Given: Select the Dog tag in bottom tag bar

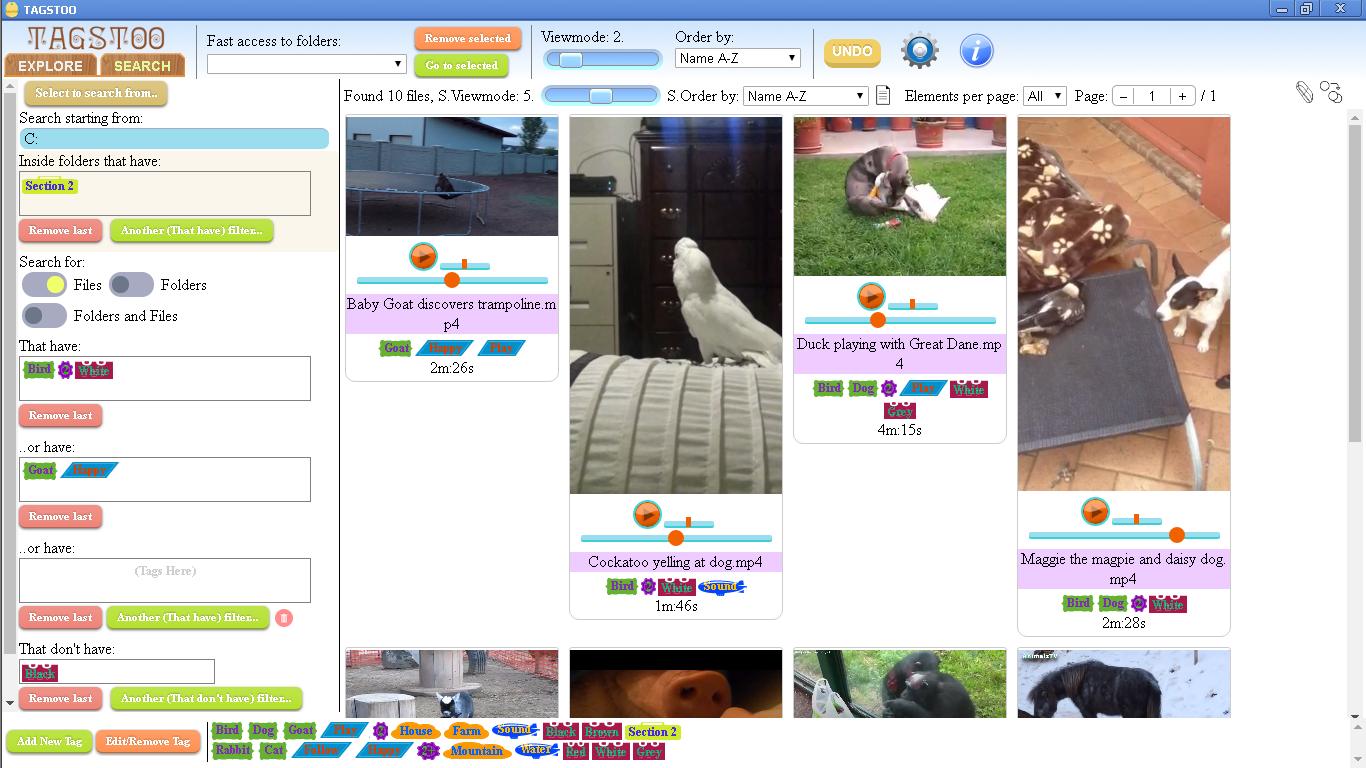Looking at the screenshot, I should tap(262, 731).
